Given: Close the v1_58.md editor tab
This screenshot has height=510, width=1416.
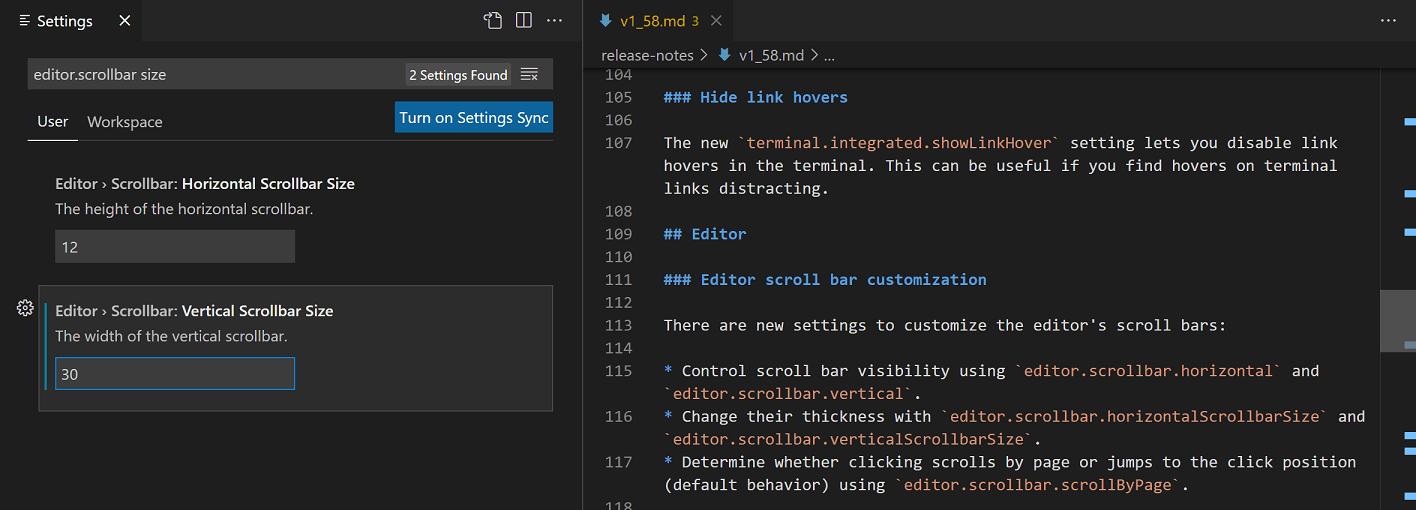Looking at the screenshot, I should tap(716, 21).
